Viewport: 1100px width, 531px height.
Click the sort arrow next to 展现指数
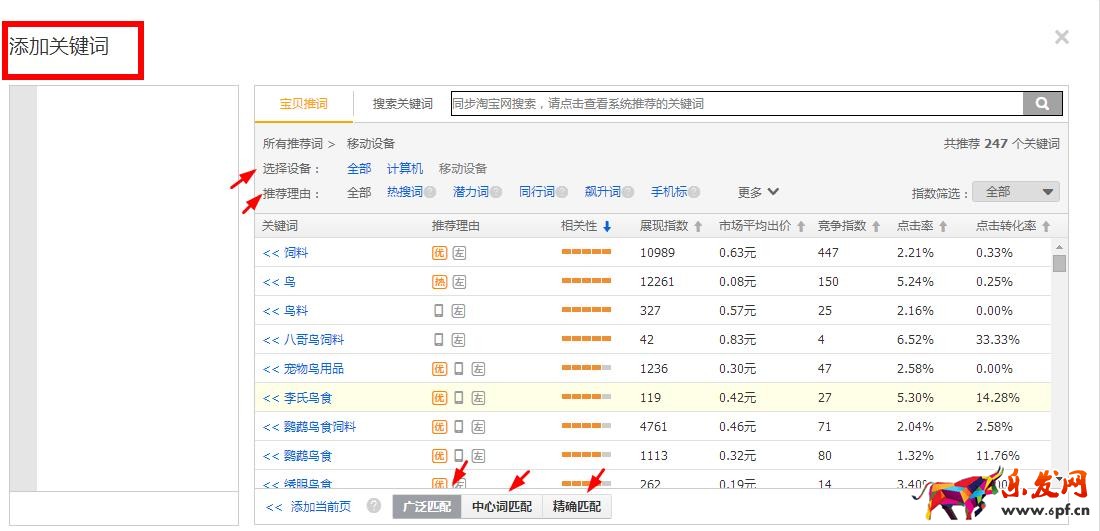point(698,227)
